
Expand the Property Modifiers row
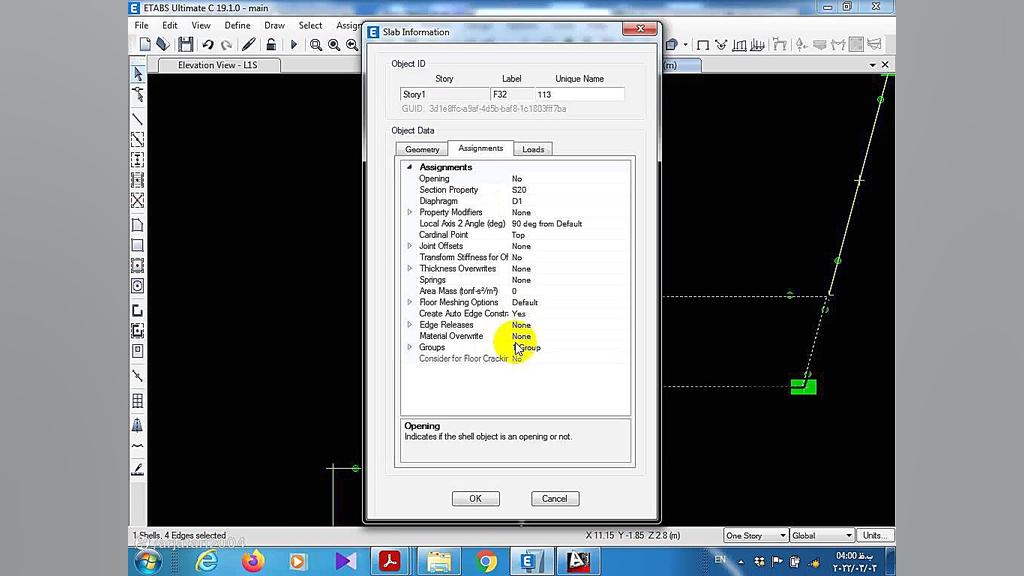410,212
